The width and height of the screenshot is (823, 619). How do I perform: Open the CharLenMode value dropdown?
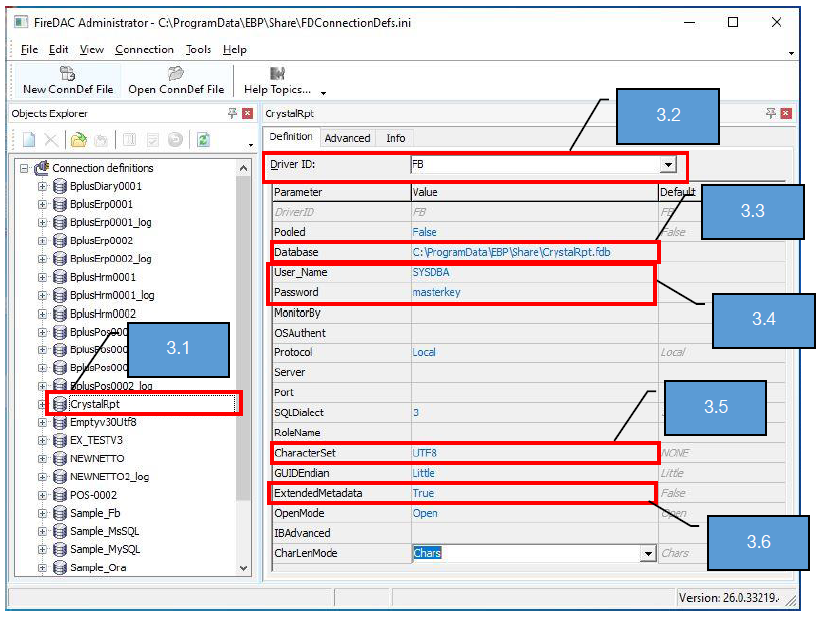(647, 553)
